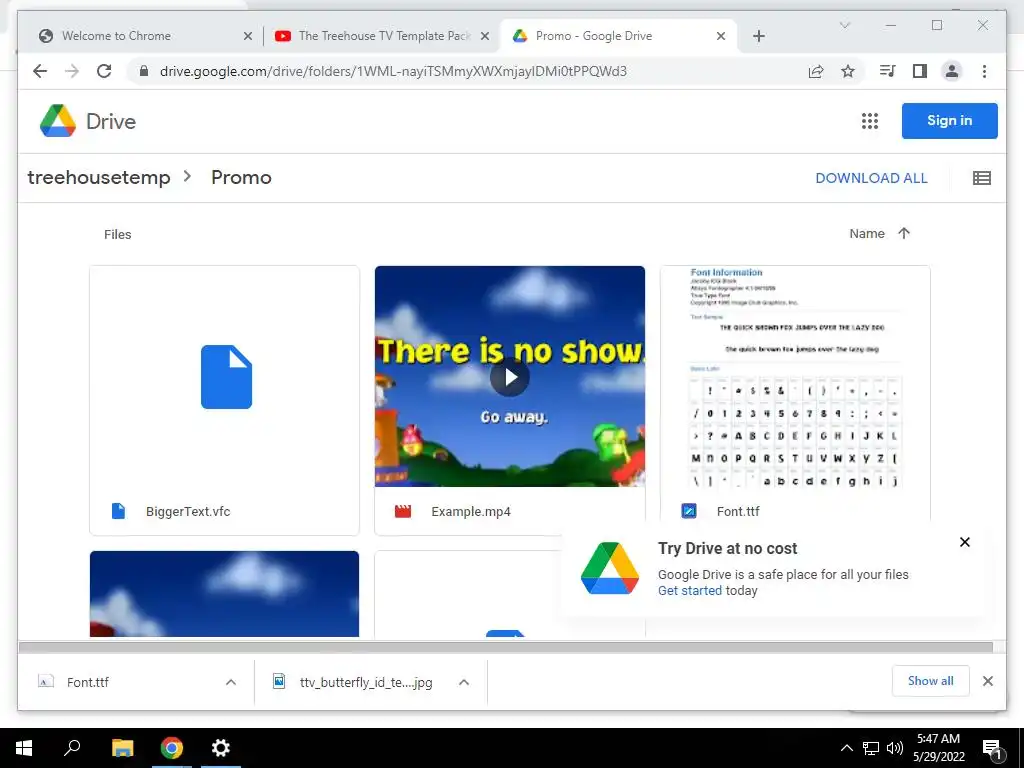Go back to the previous page
1024x768 pixels.
click(x=40, y=71)
